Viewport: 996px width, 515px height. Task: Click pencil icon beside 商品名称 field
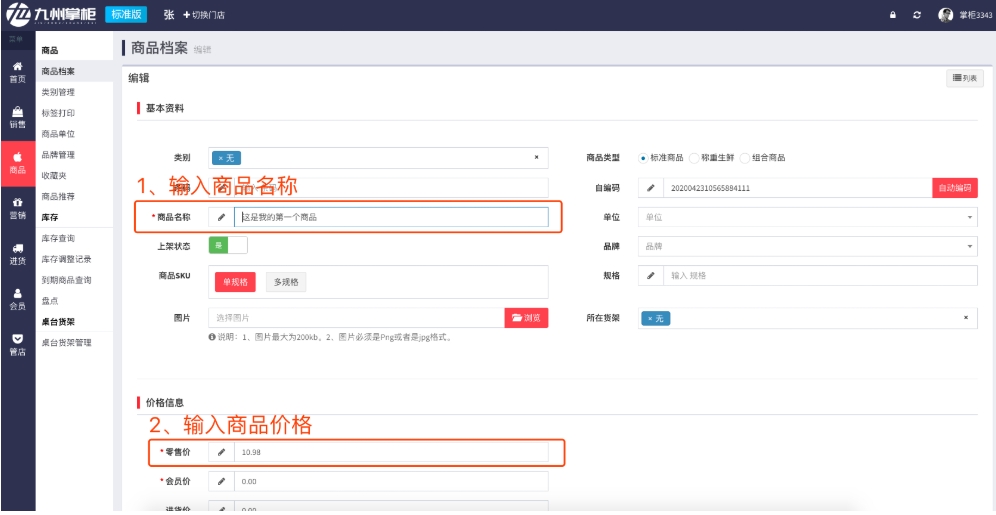[x=221, y=217]
